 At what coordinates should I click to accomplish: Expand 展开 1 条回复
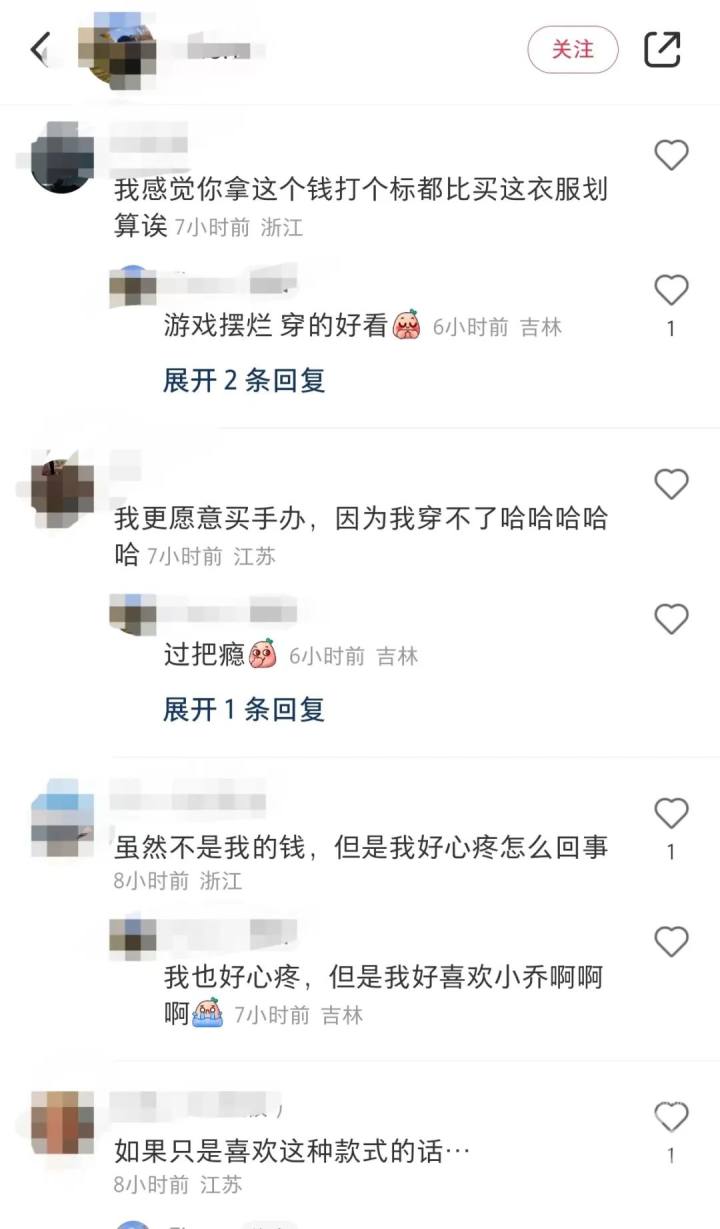coord(244,710)
